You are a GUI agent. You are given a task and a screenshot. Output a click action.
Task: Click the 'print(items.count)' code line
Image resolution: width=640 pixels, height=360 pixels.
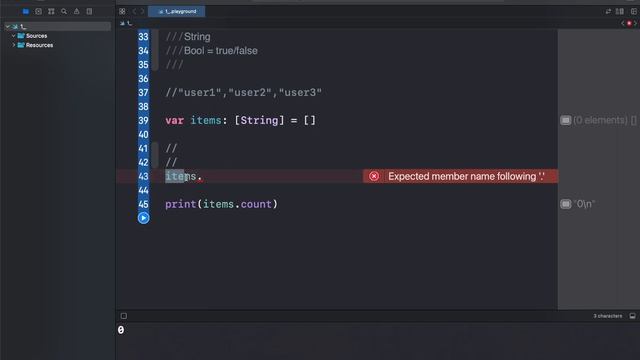(221, 204)
